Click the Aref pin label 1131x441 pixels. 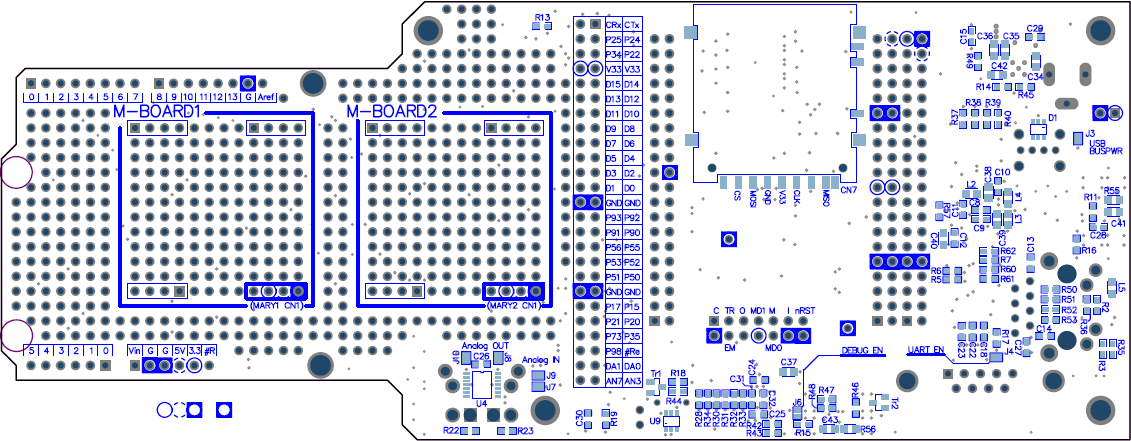266,97
